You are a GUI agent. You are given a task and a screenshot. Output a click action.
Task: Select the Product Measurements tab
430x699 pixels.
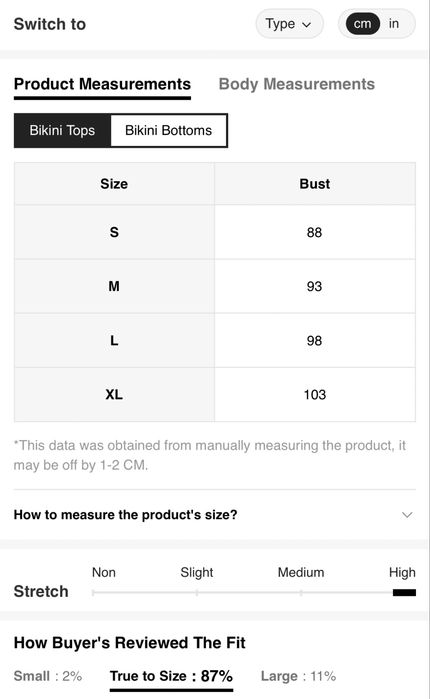click(x=102, y=84)
